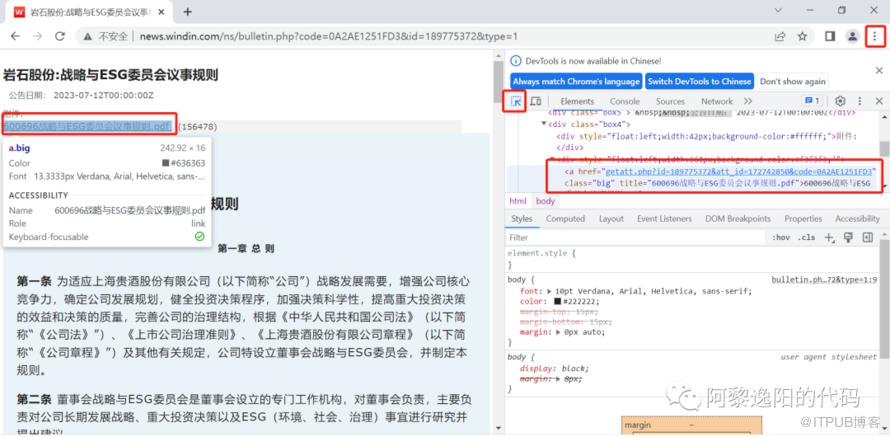
Task: Switch to the Sources tab
Action: [670, 102]
